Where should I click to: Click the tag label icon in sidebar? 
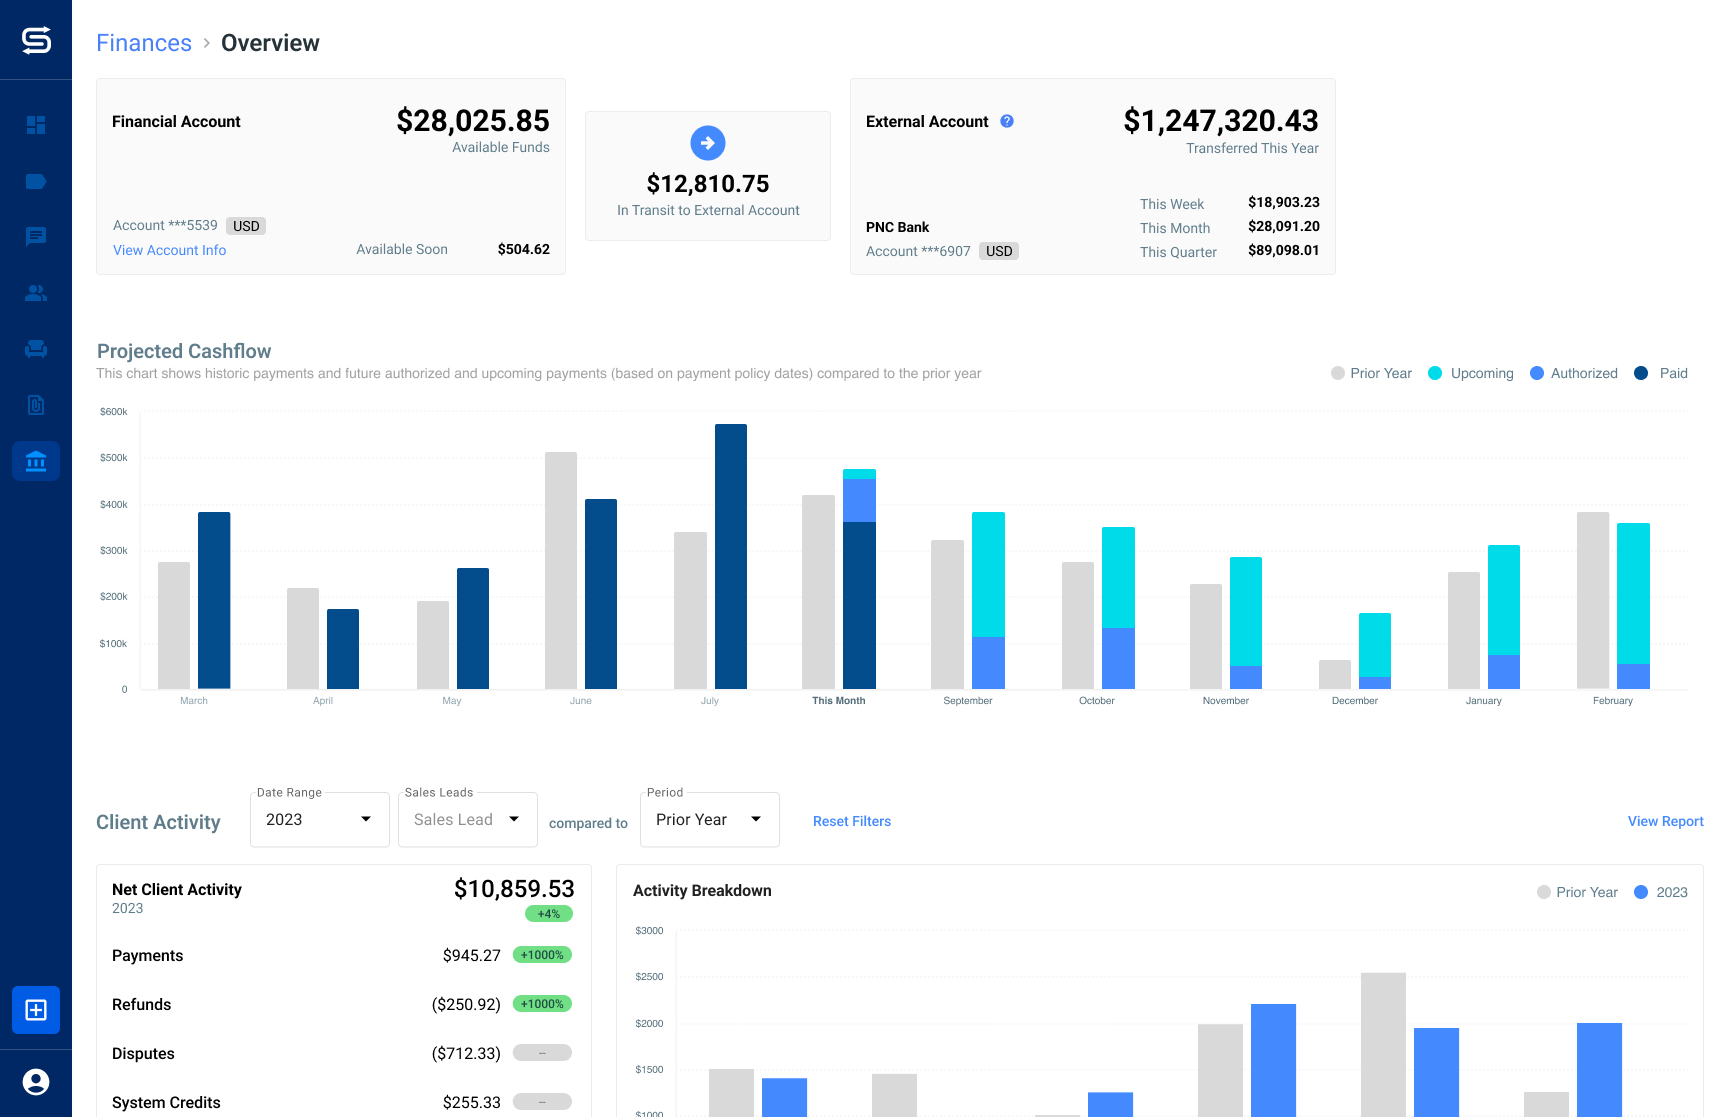point(36,181)
